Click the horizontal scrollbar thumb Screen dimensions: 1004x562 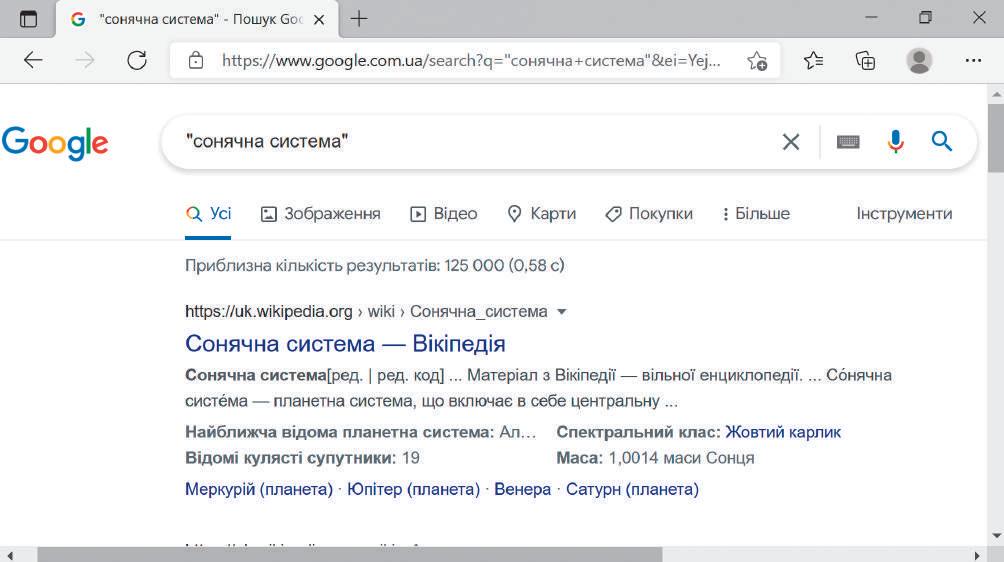coord(350,554)
